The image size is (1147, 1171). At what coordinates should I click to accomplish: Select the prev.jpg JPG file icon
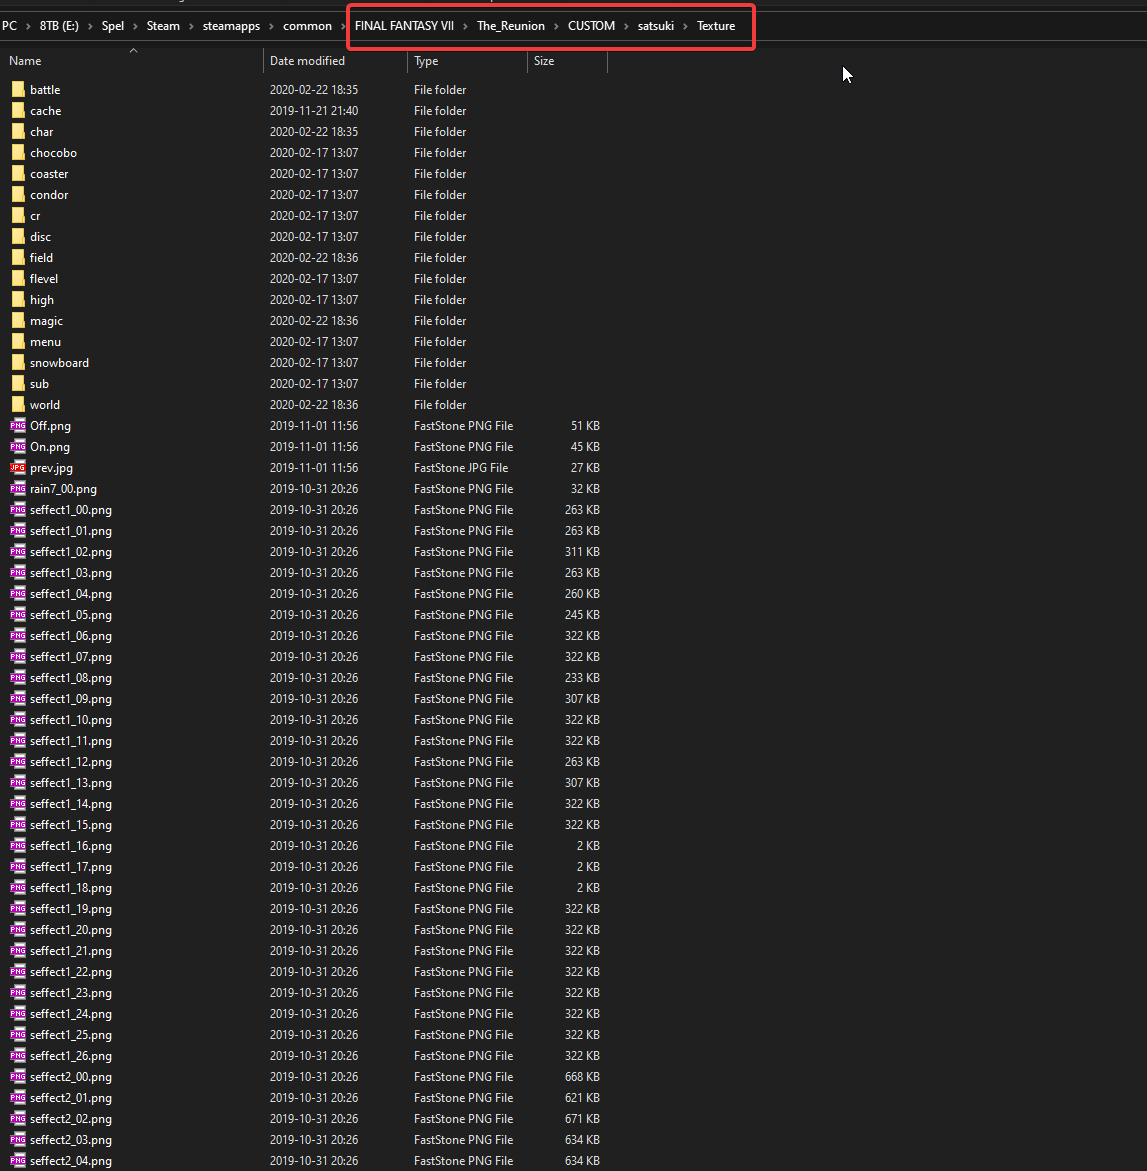(x=18, y=468)
